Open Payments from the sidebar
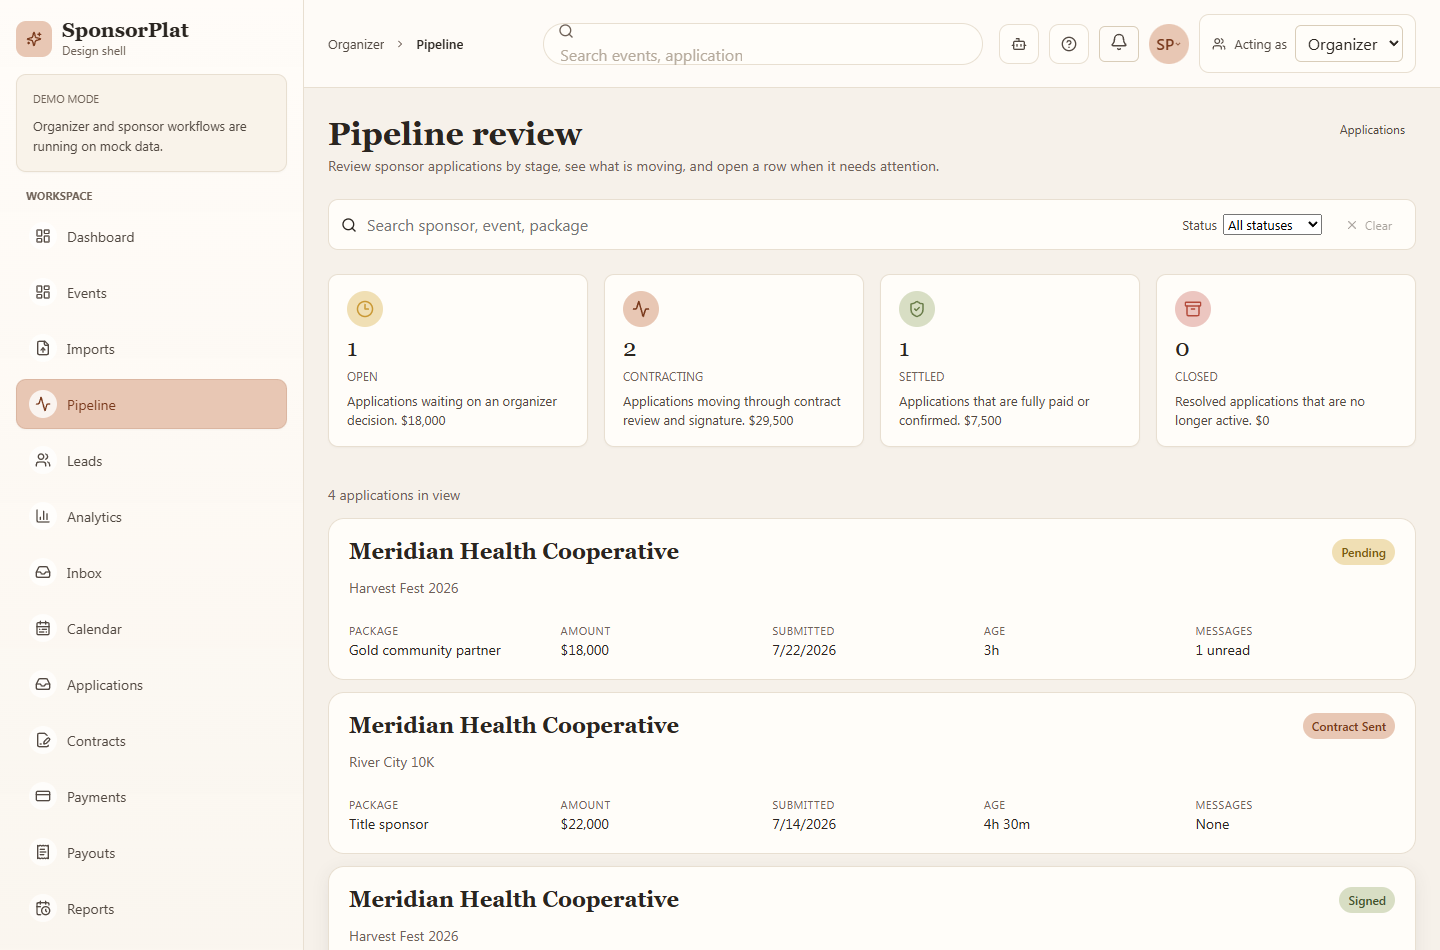Screen dimensions: 1440x950 coord(151,797)
